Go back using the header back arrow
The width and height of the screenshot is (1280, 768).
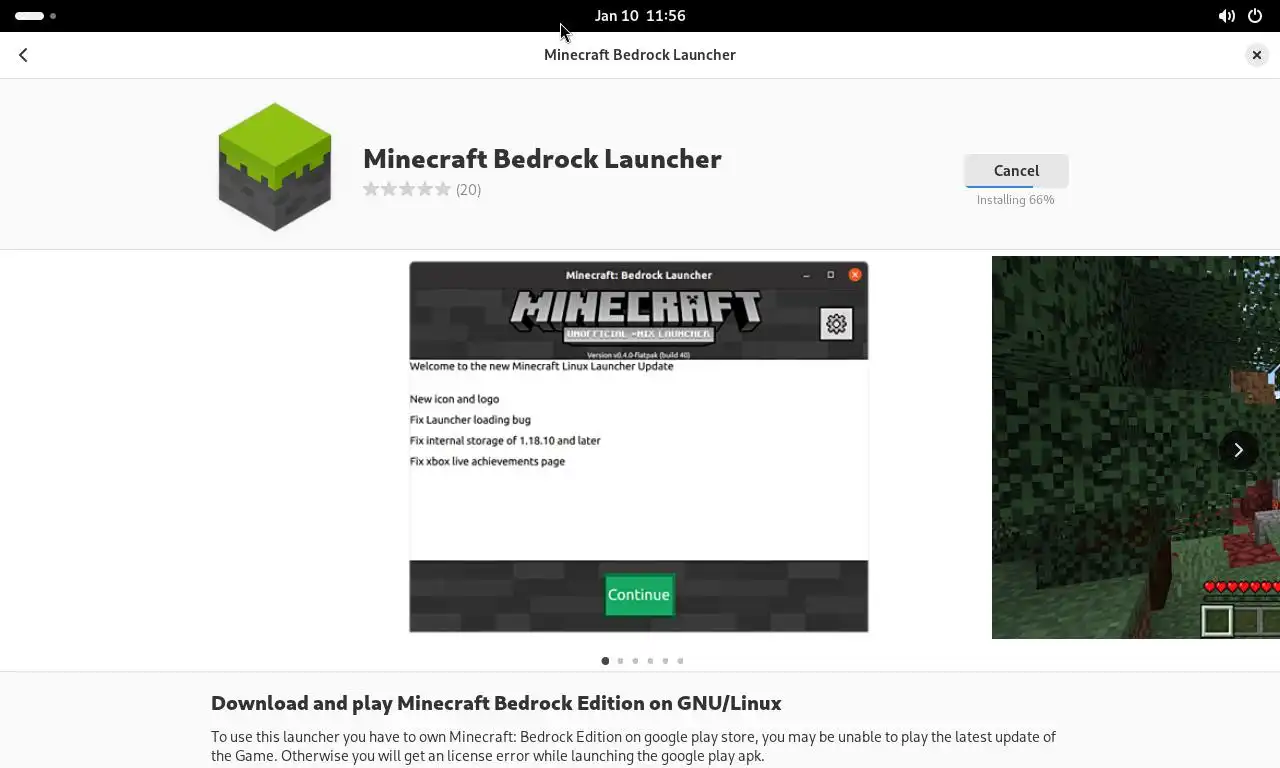pyautogui.click(x=23, y=55)
